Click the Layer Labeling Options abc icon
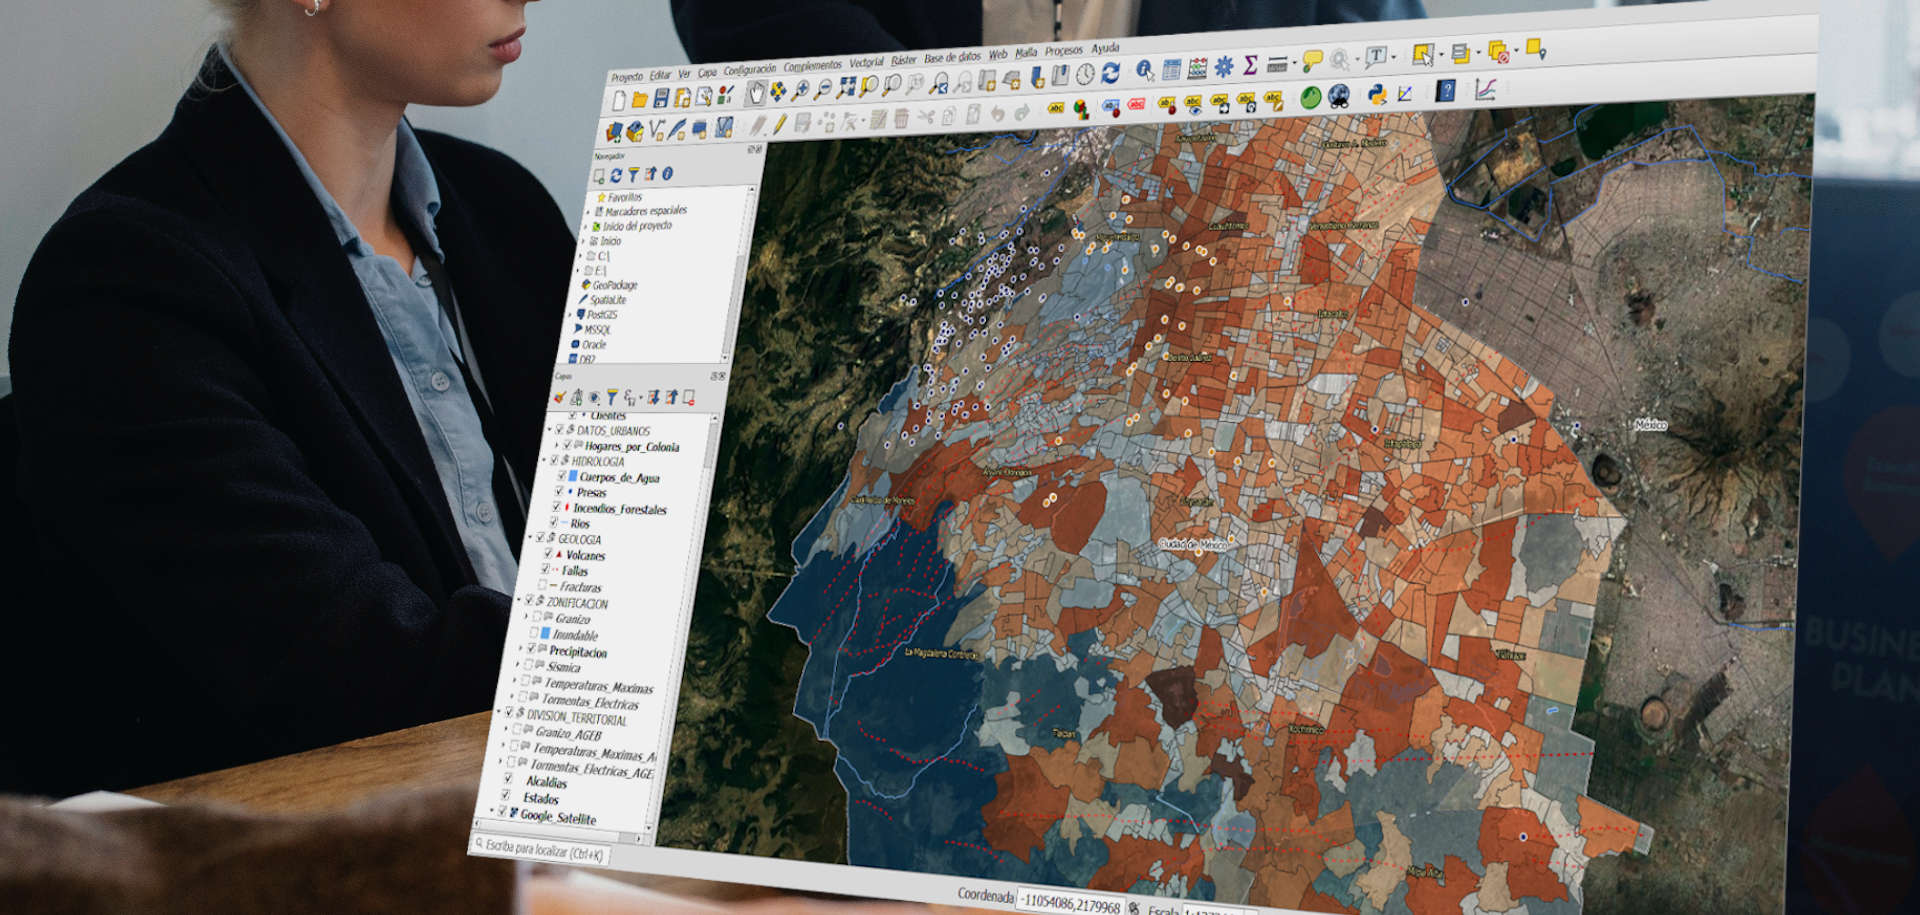The width and height of the screenshot is (1920, 915). coord(1056,108)
